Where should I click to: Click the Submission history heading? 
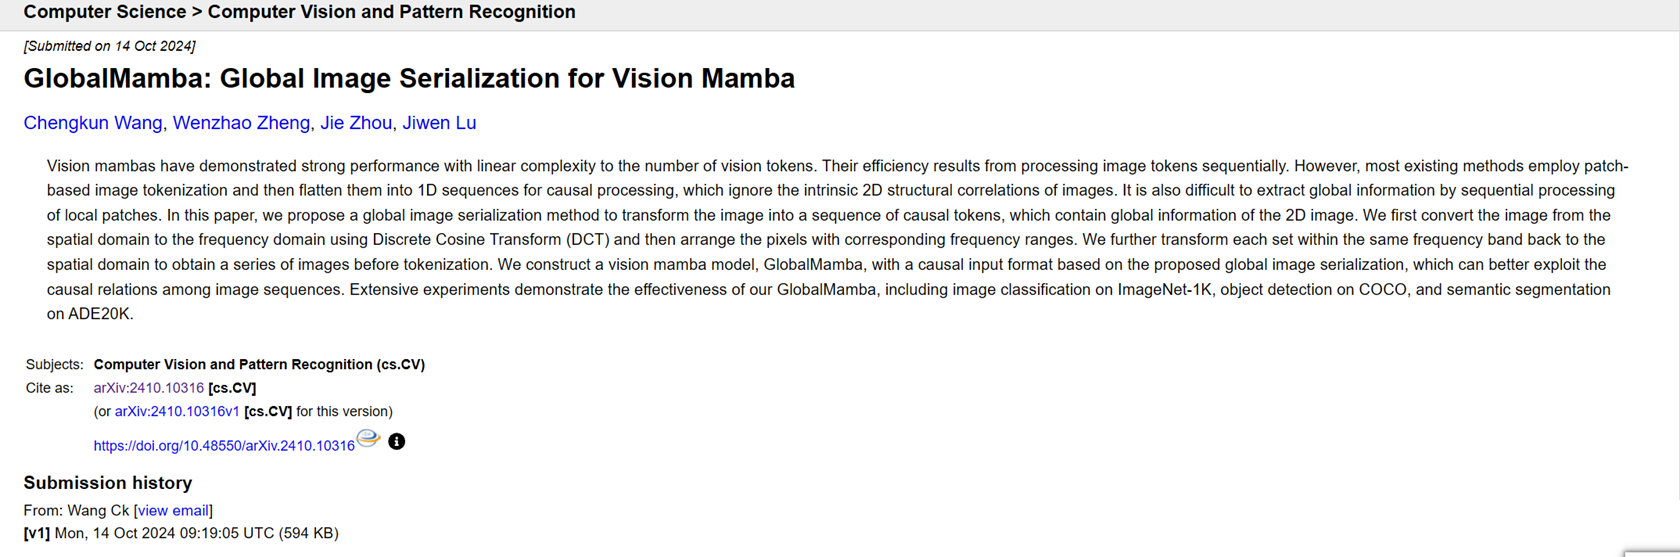point(108,483)
